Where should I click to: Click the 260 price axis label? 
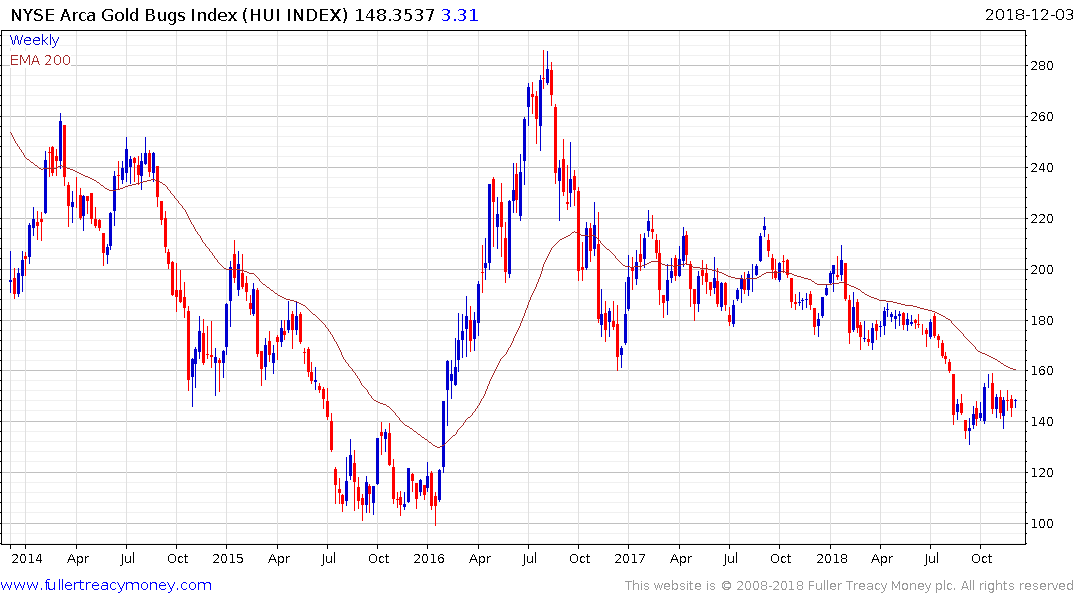click(x=1042, y=117)
